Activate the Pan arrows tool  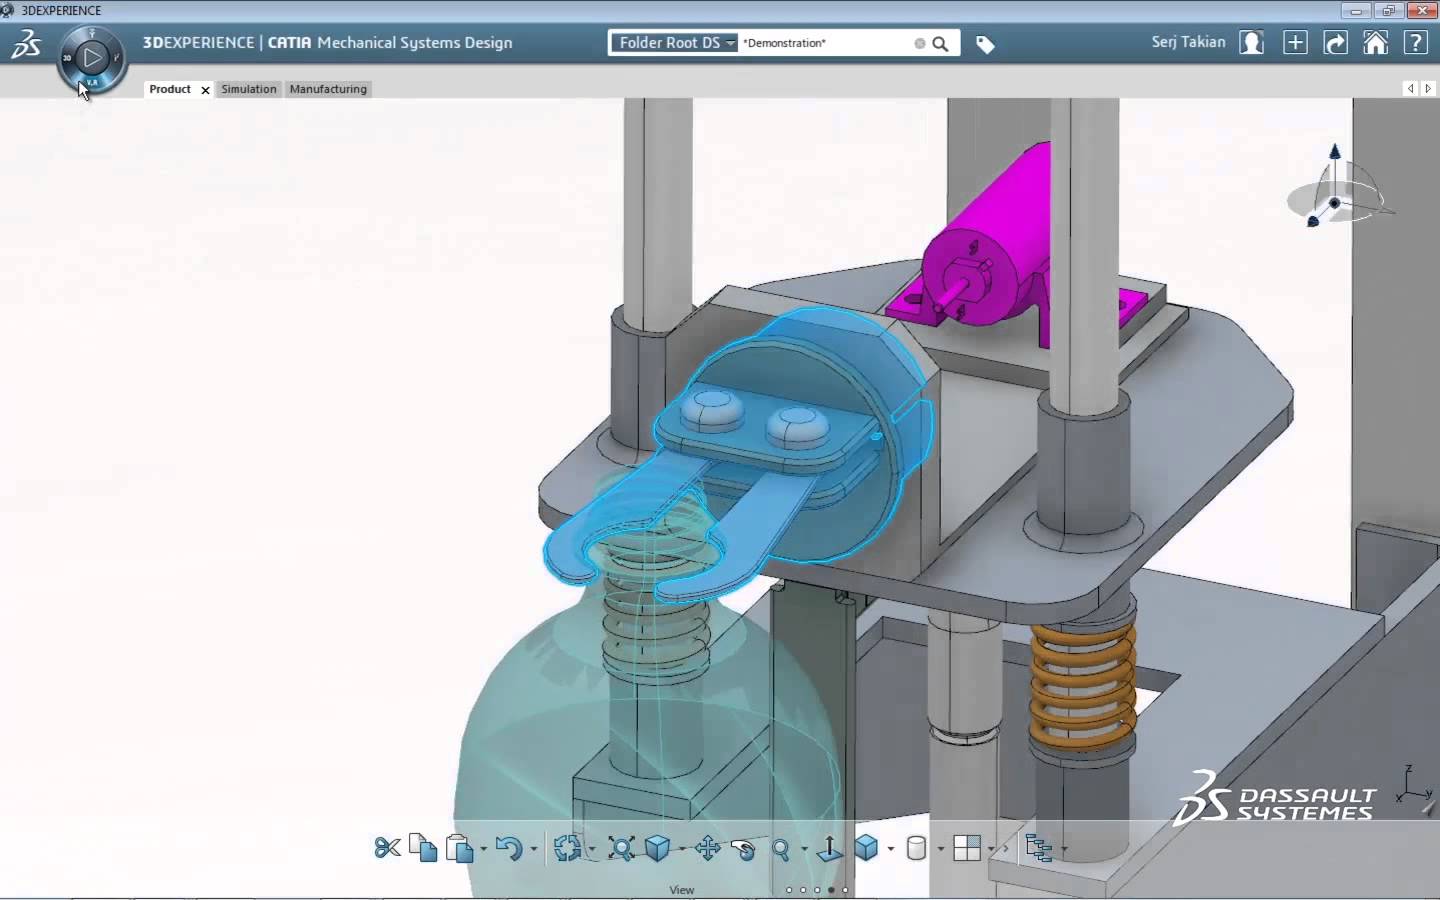tap(708, 849)
